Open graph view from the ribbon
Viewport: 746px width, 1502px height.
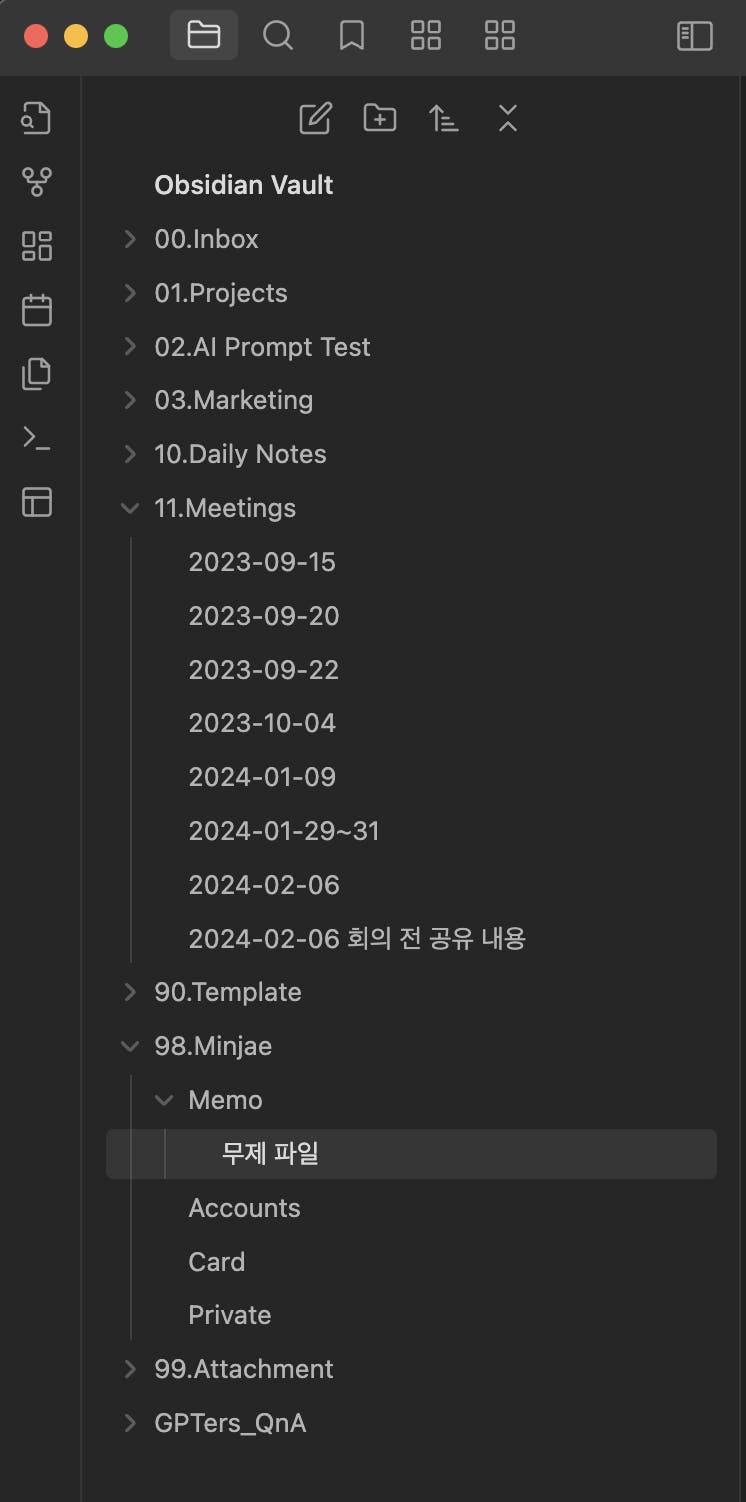coord(36,182)
